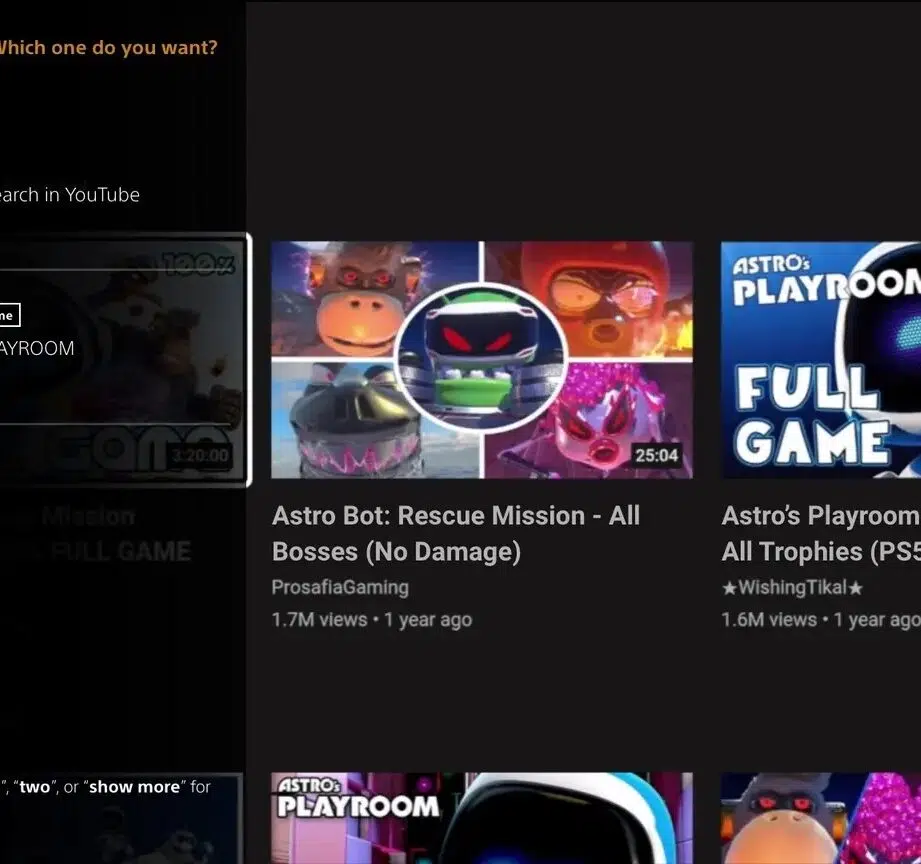This screenshot has height=864, width=921.
Task: Open bottom right monkey boss thumbnail
Action: (x=820, y=818)
